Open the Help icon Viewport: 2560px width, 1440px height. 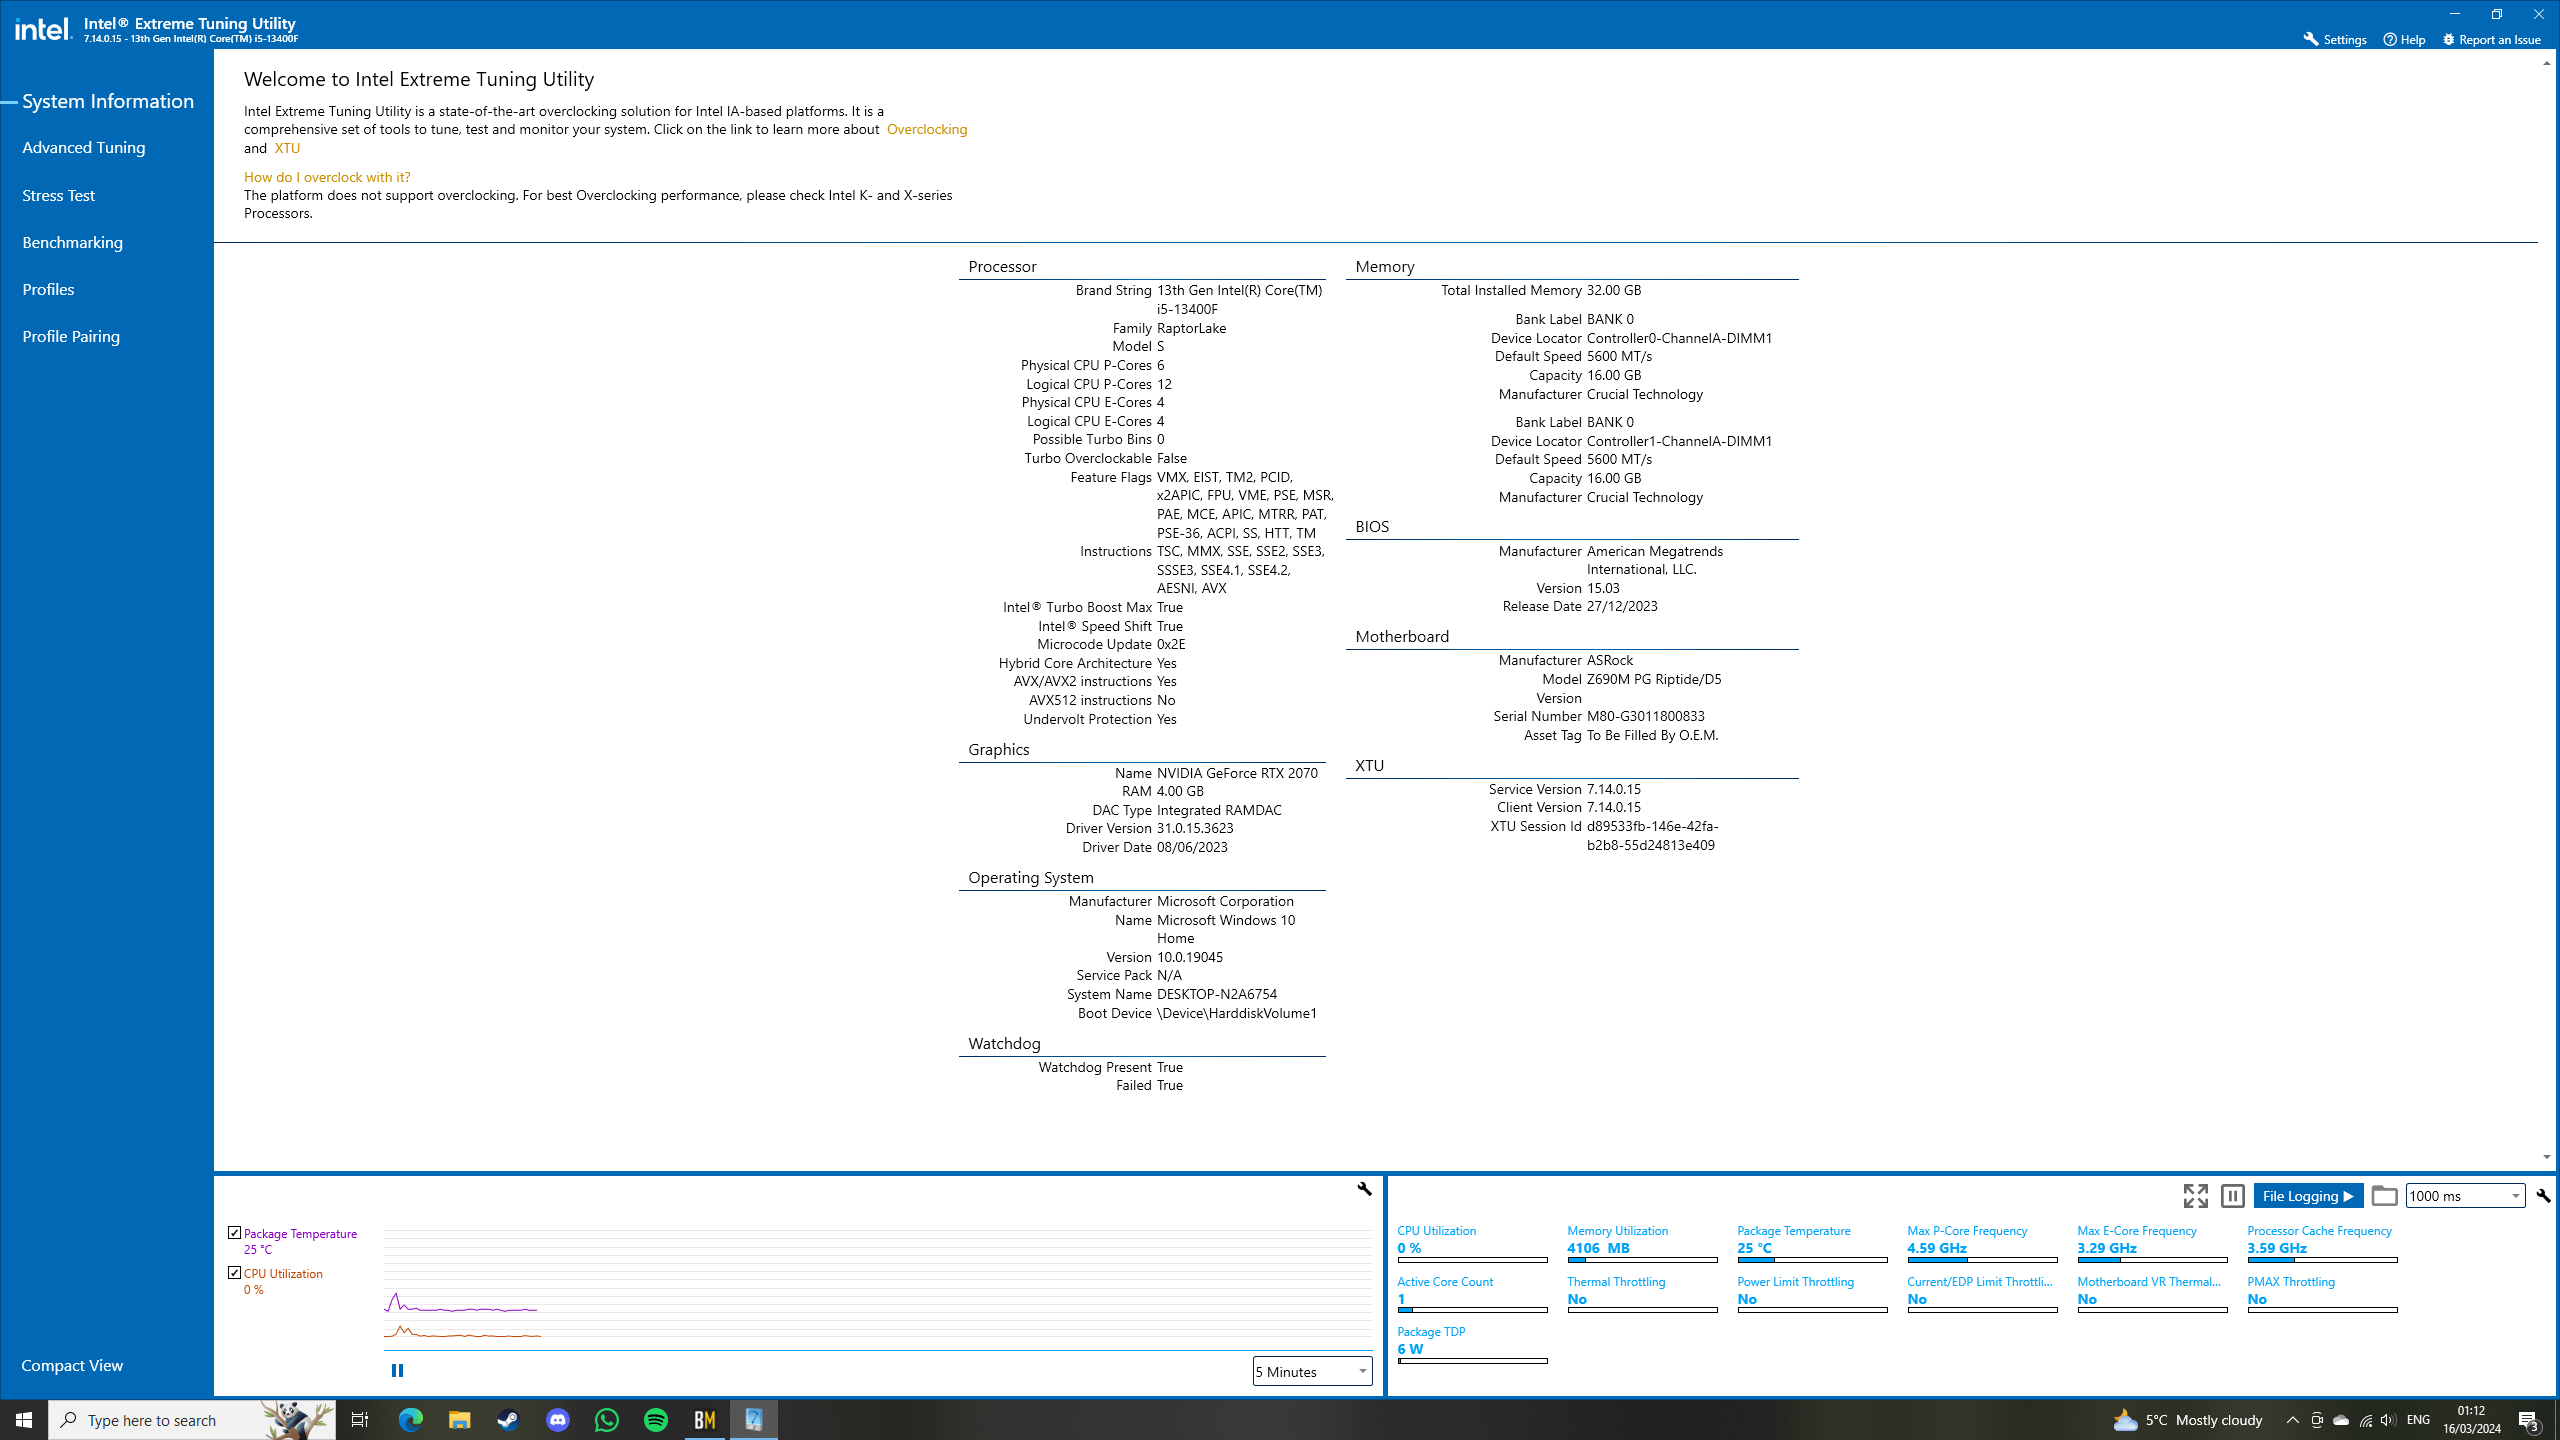(x=2404, y=39)
